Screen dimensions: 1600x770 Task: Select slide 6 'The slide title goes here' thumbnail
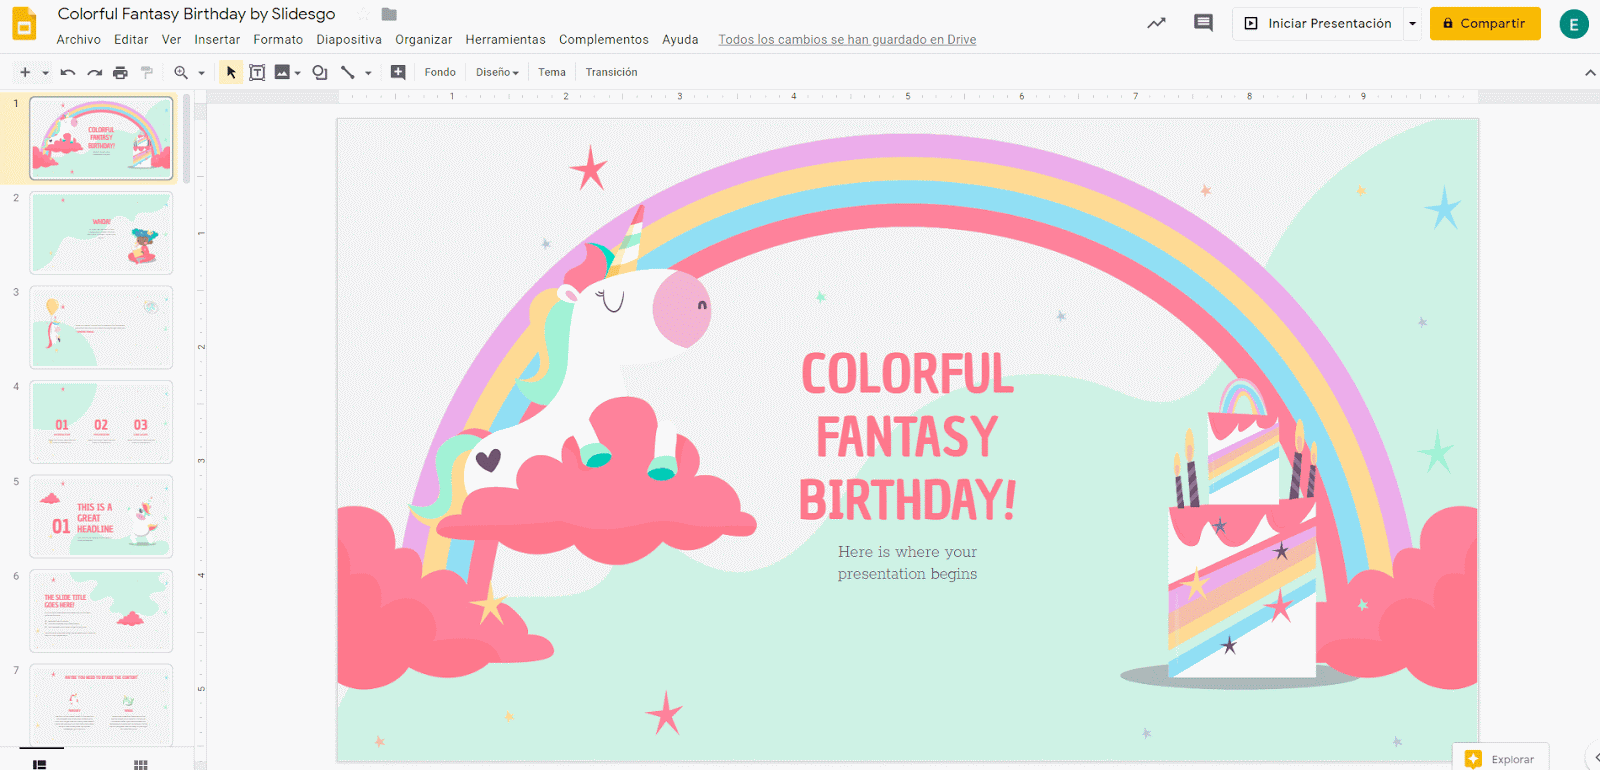tap(101, 611)
